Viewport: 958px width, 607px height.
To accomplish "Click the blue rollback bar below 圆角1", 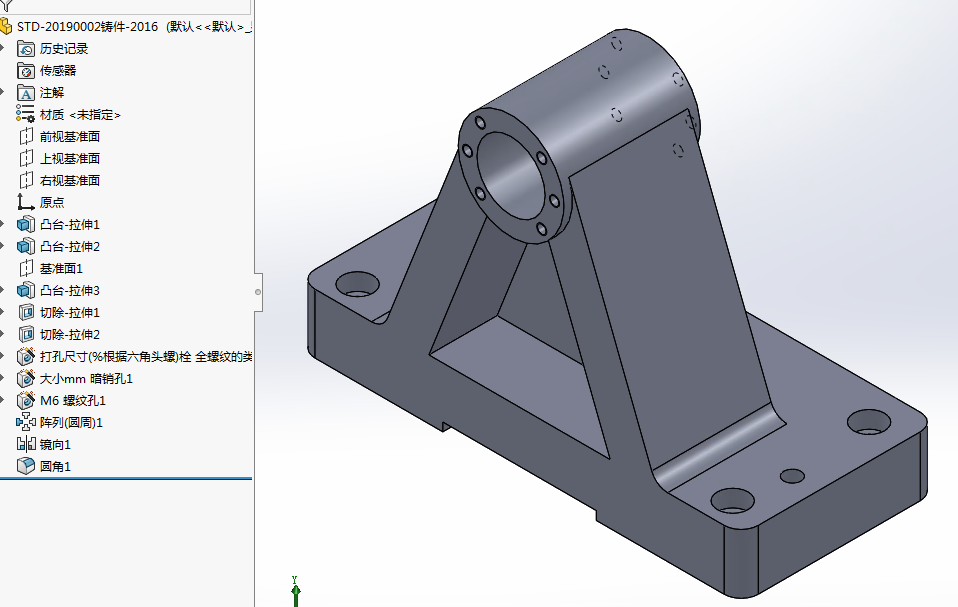I will click(126, 479).
